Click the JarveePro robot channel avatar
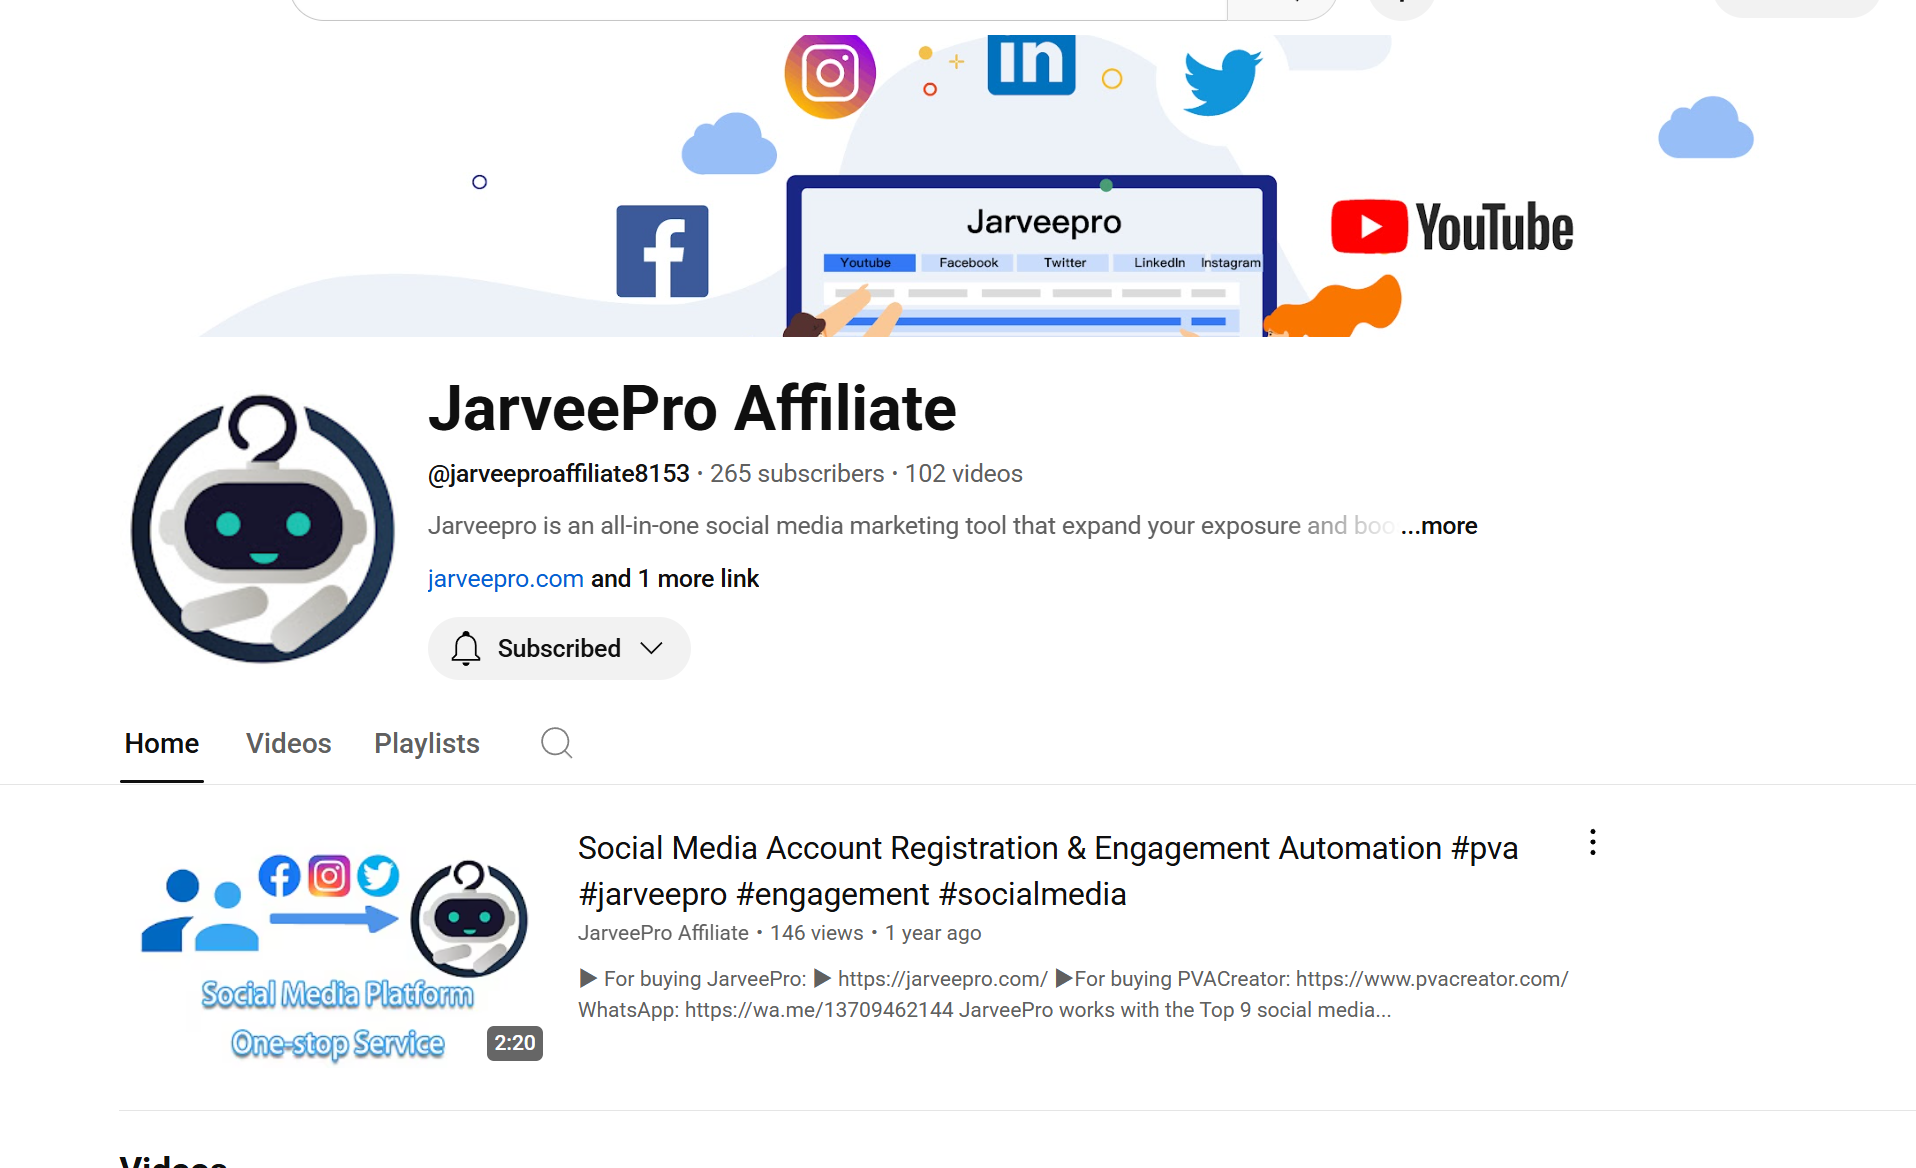 262,527
